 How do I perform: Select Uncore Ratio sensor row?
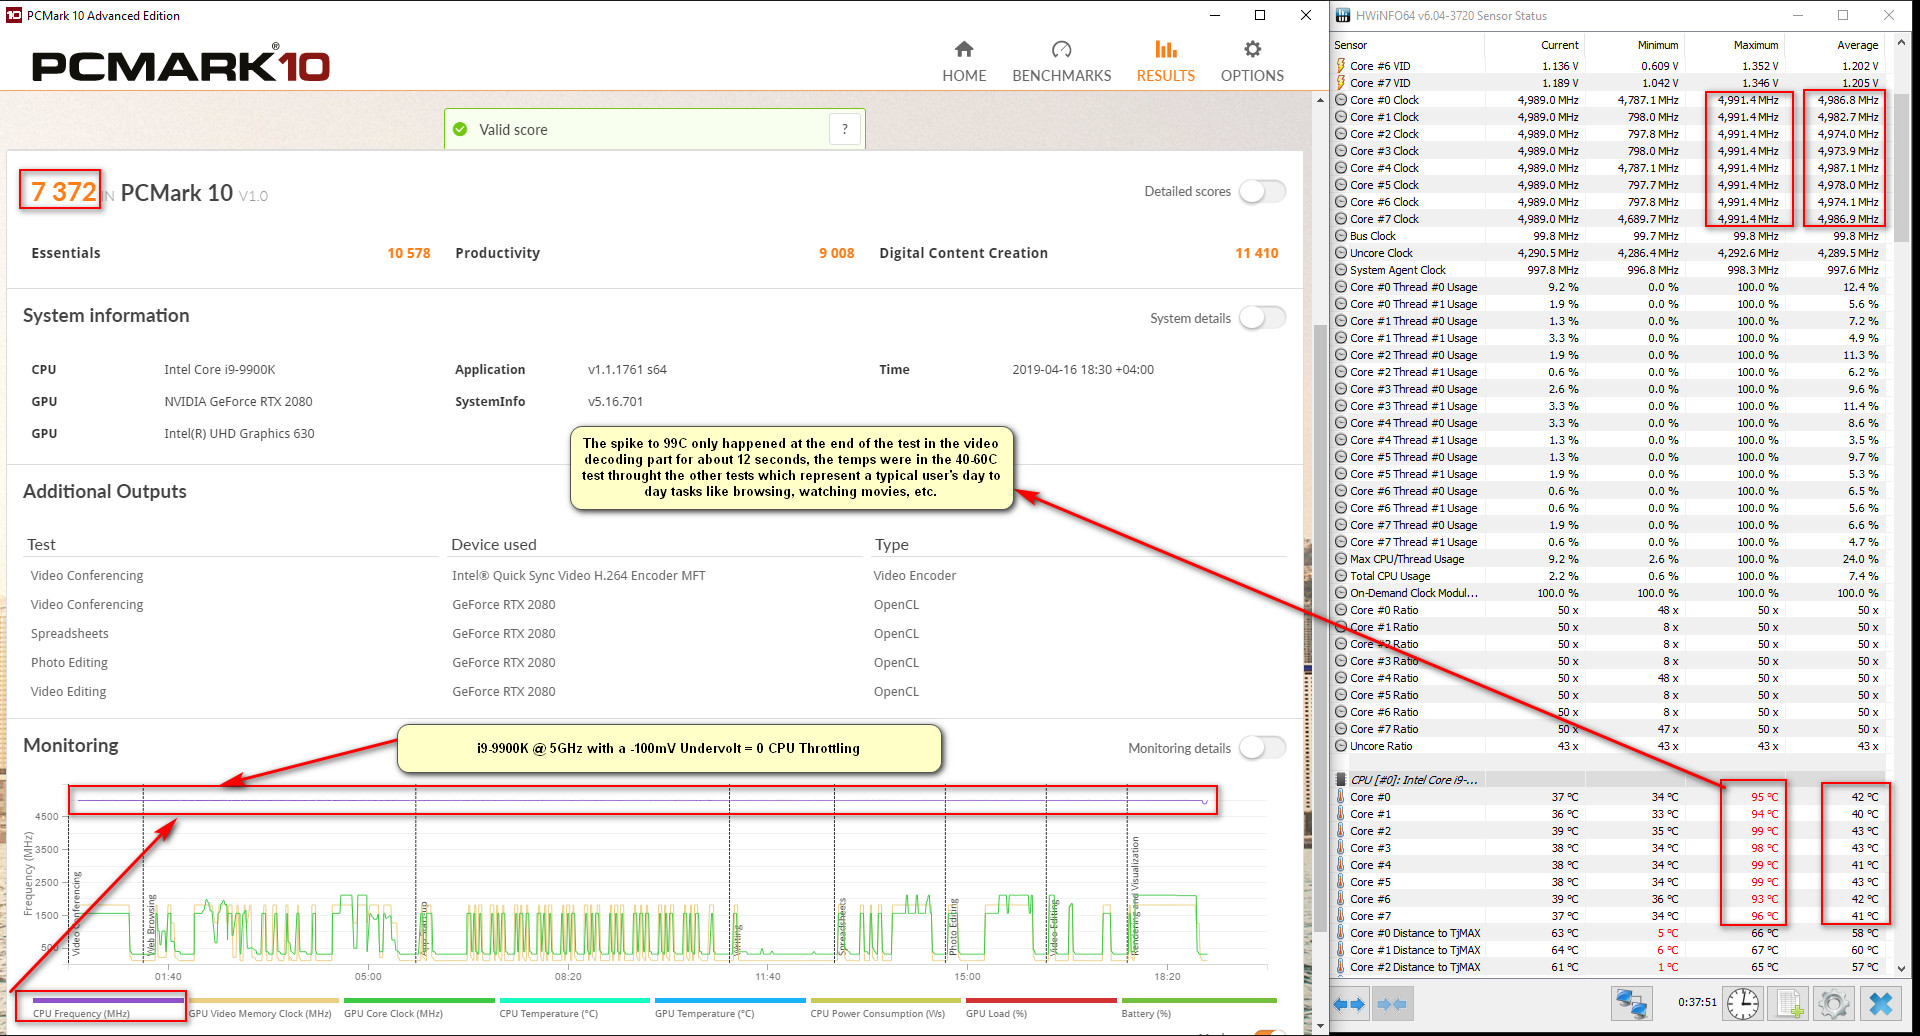click(x=1607, y=746)
